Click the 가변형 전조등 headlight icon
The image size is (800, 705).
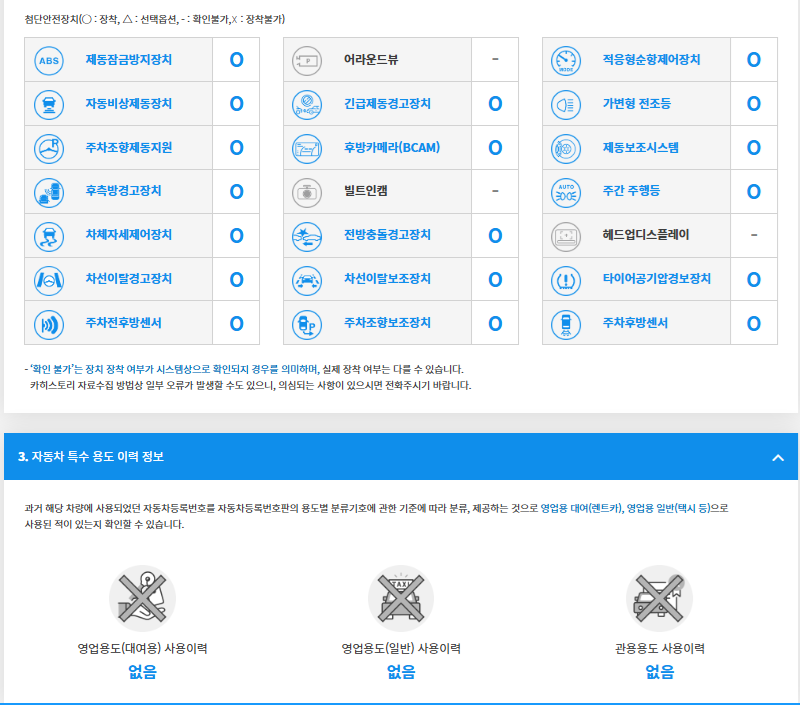[565, 104]
